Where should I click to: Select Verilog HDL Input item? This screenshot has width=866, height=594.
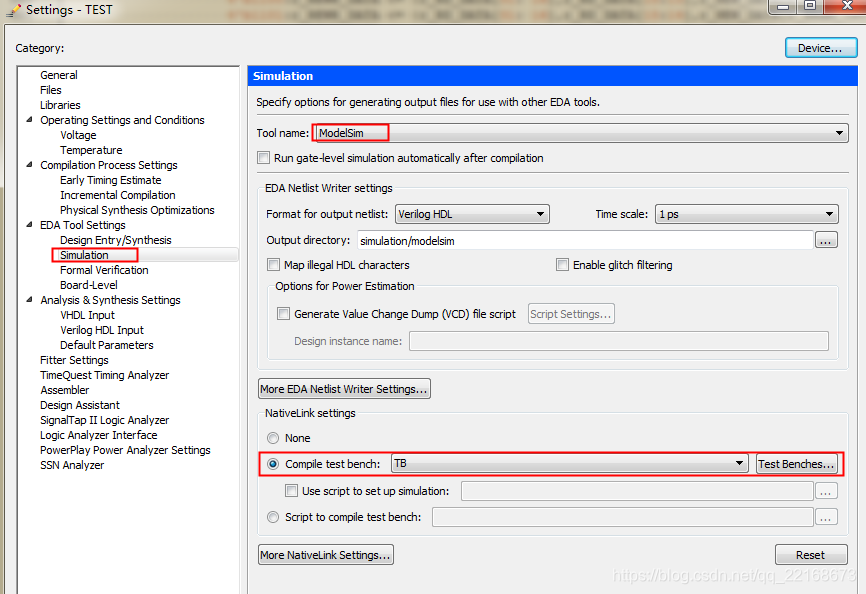(102, 330)
